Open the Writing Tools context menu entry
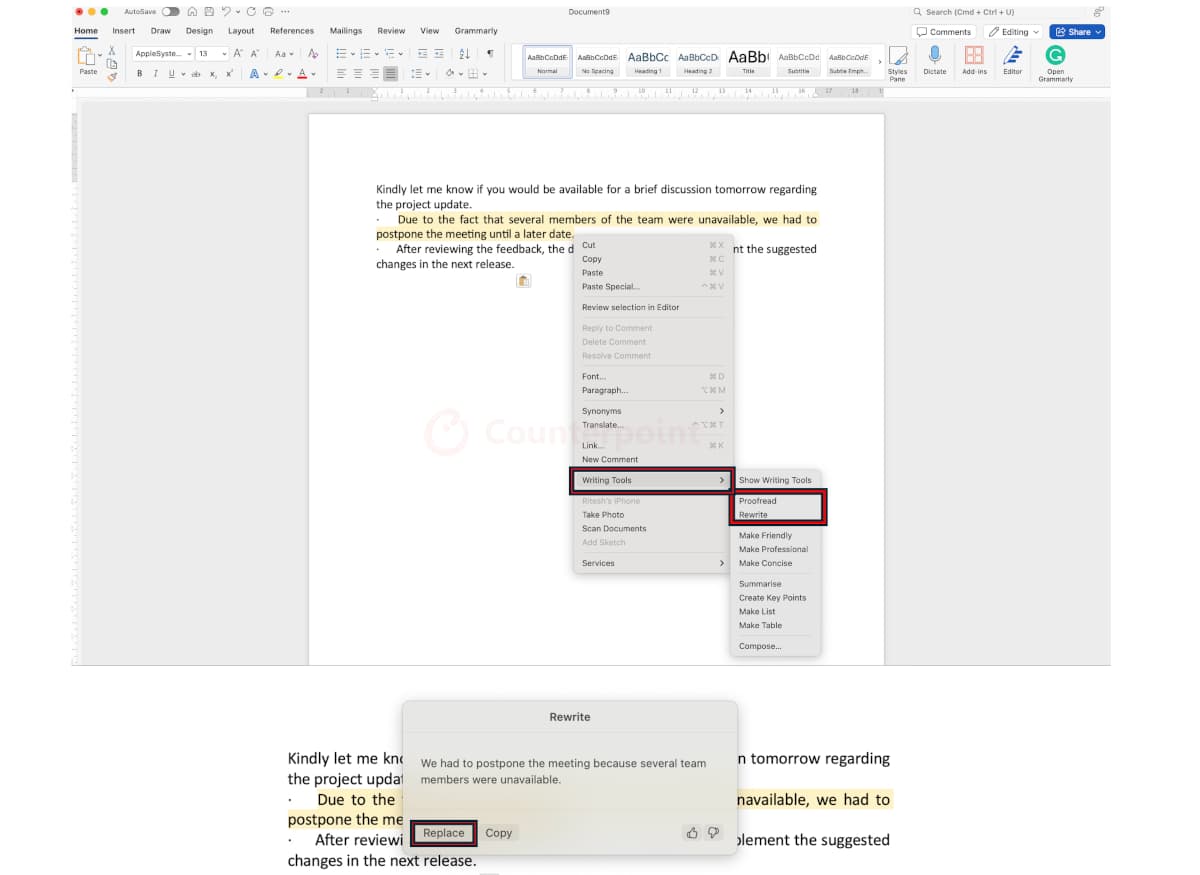Image resolution: width=1200 pixels, height=875 pixels. (653, 480)
